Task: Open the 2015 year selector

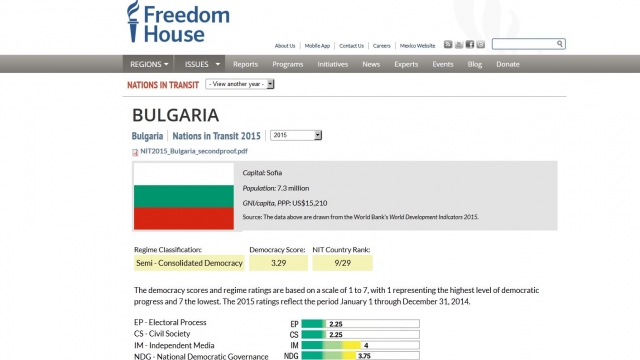Action: pyautogui.click(x=296, y=135)
